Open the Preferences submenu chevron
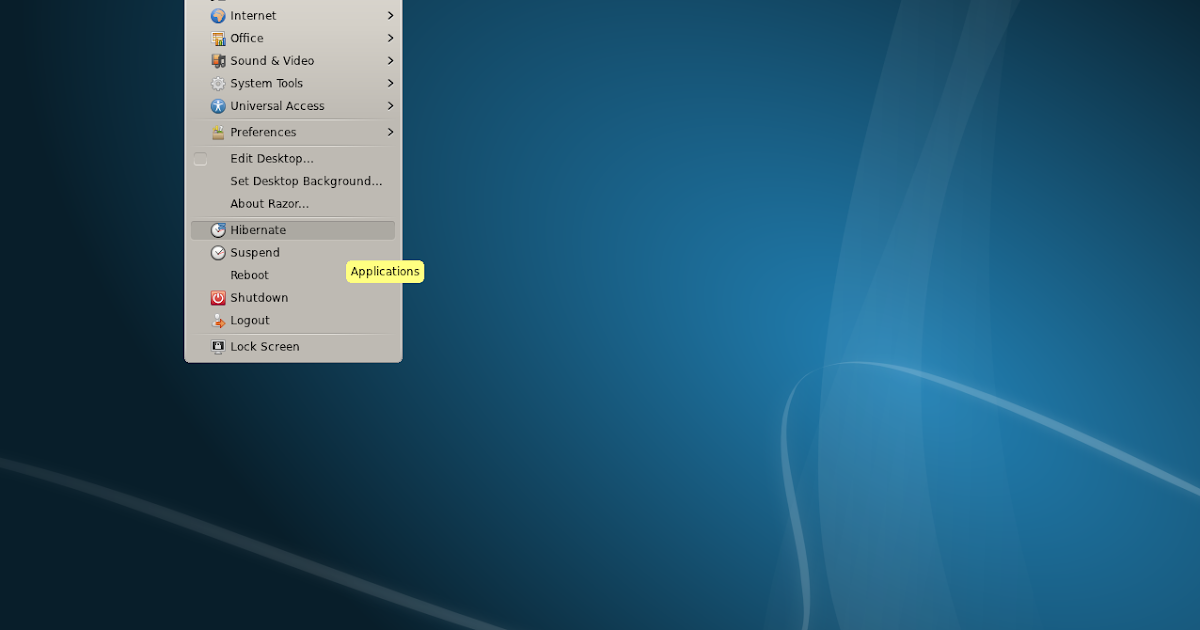 point(390,131)
